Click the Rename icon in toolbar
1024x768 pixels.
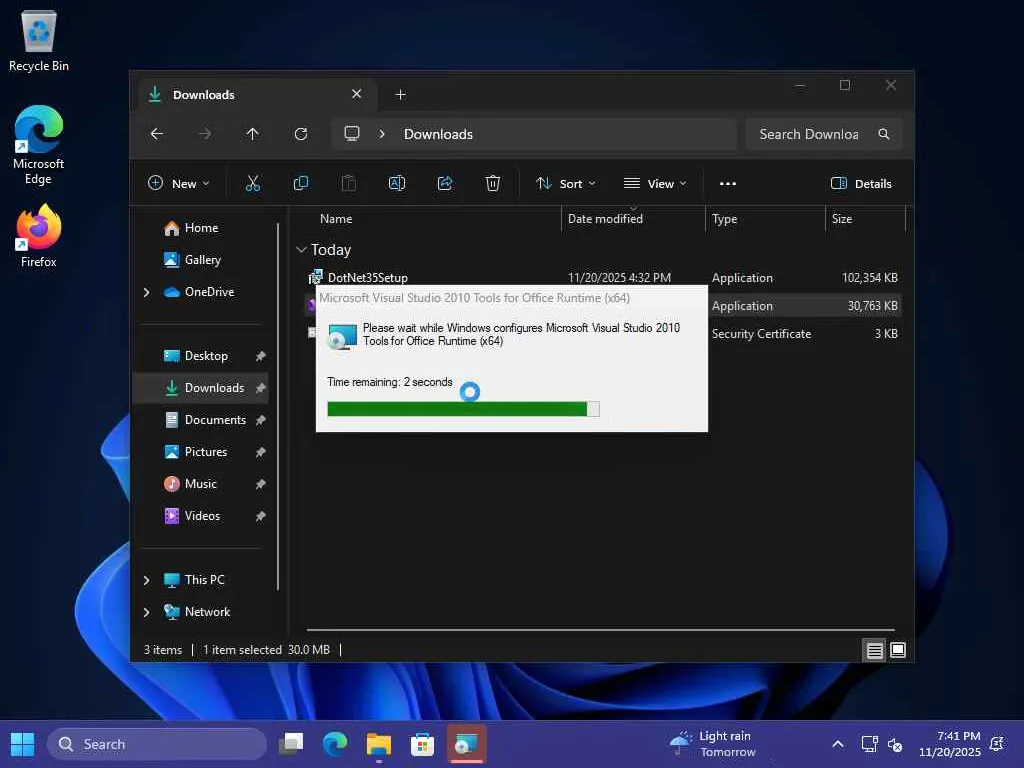(396, 184)
